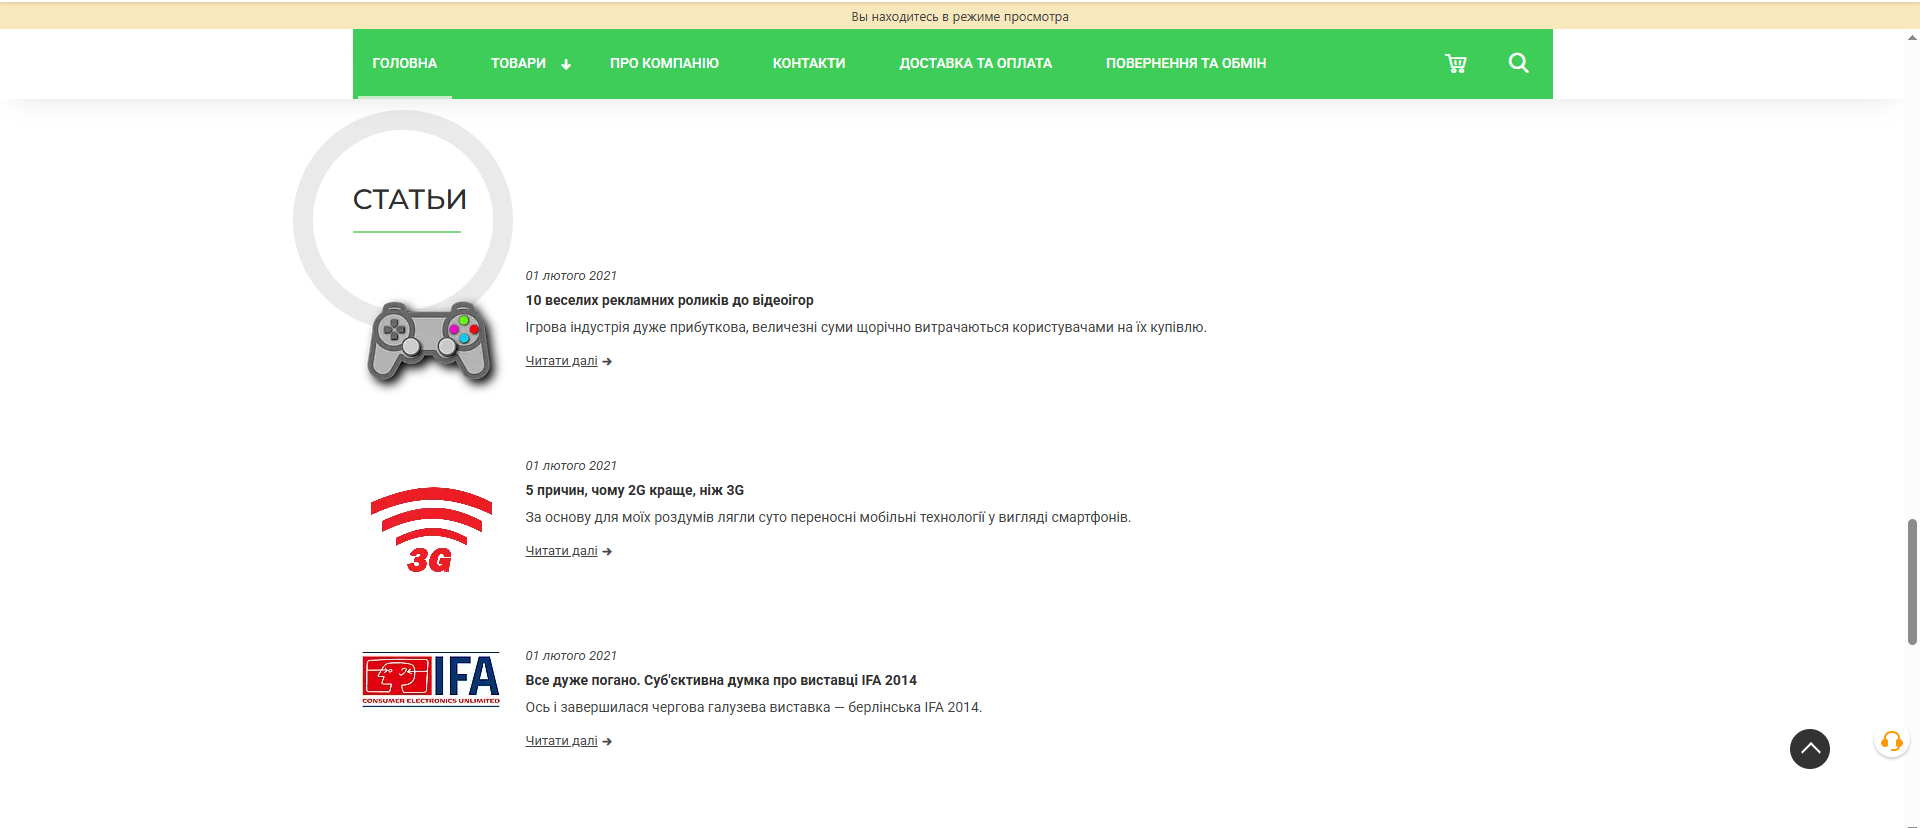1920x828 pixels.
Task: Click the search magnifier icon
Action: 1518,63
